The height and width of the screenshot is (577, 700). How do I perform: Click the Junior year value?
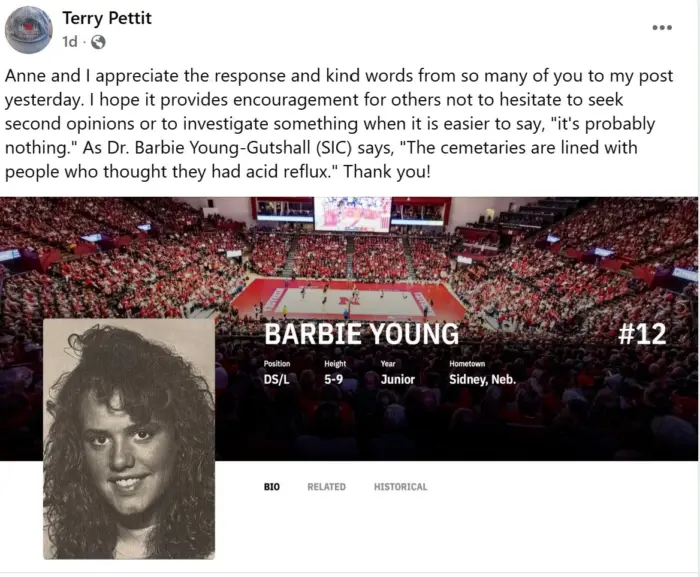[x=398, y=380]
